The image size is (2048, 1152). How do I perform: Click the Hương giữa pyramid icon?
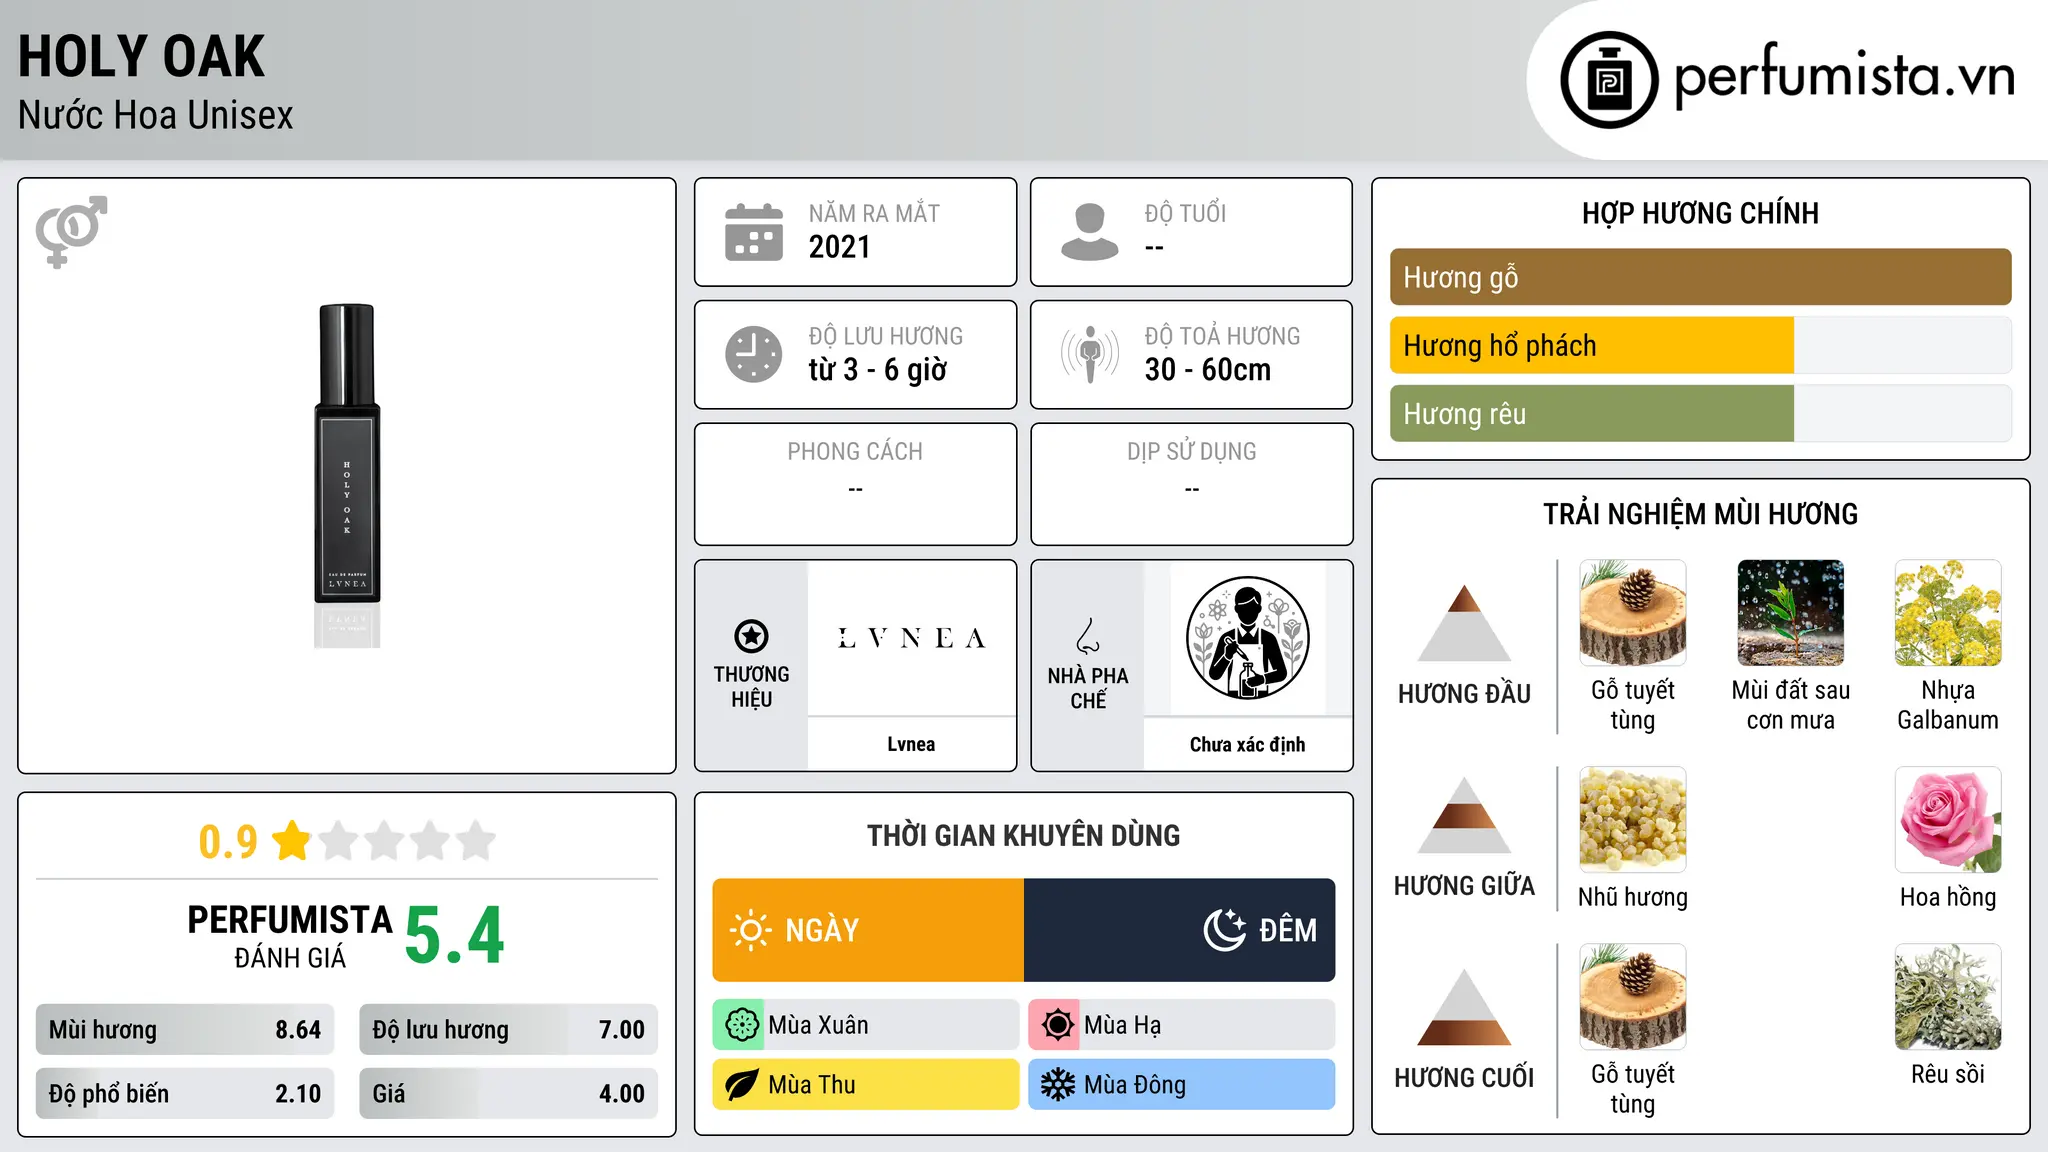pyautogui.click(x=1464, y=815)
